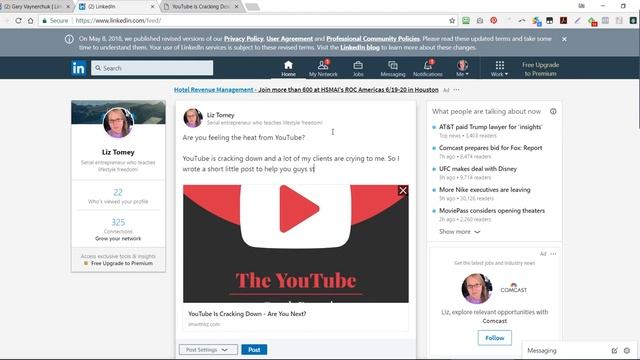Switch to YouTube Is Cracking Down tab
The height and width of the screenshot is (360, 640).
click(200, 7)
